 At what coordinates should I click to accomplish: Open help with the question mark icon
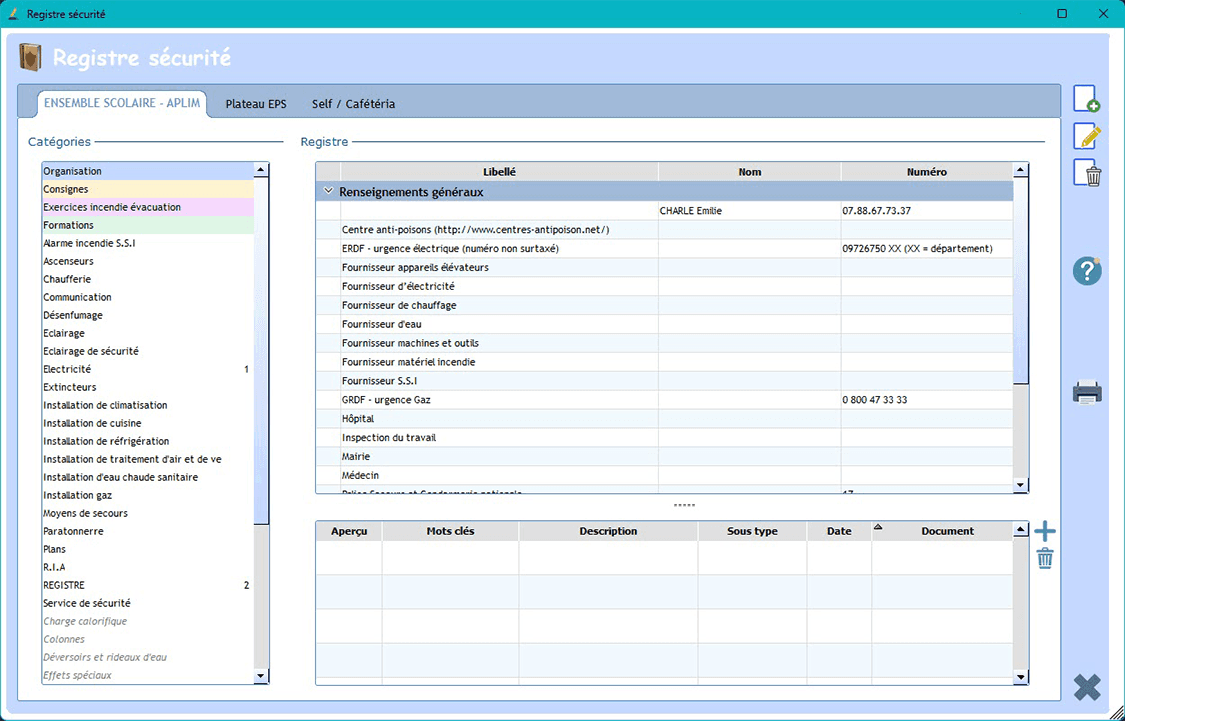pos(1087,271)
